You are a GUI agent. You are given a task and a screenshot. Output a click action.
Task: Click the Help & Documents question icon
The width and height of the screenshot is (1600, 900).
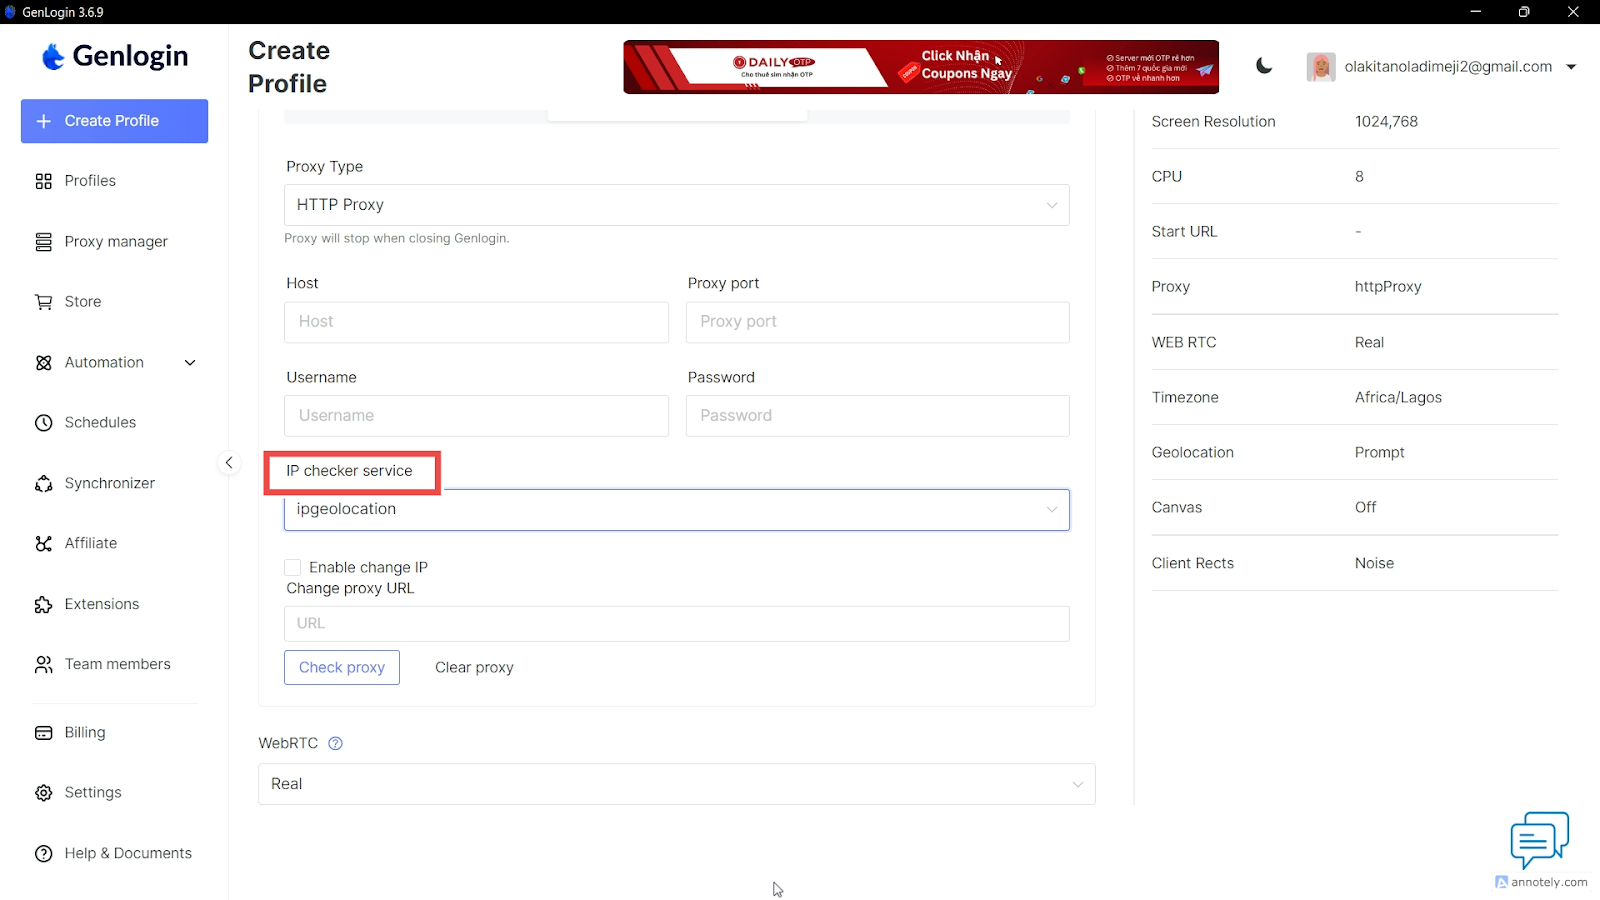[x=43, y=854]
